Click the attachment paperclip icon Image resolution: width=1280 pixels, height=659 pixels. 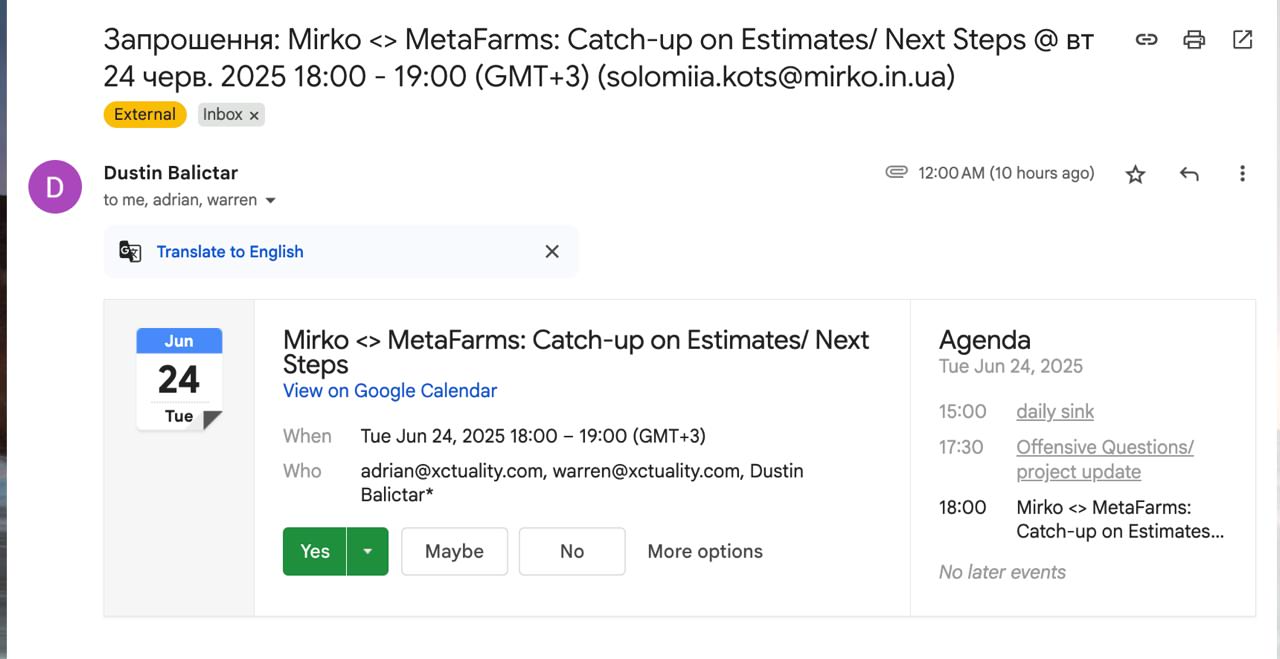point(896,172)
